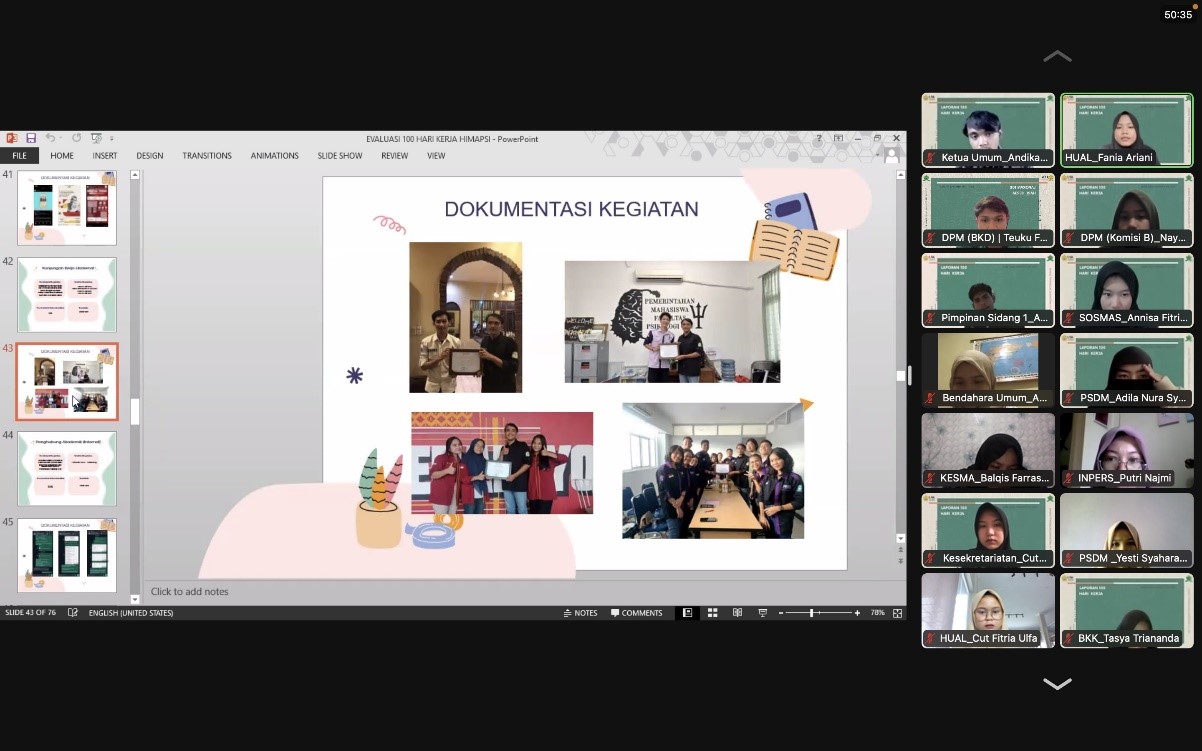Open Ribbon Display Options
The width and height of the screenshot is (1202, 751).
tap(838, 138)
